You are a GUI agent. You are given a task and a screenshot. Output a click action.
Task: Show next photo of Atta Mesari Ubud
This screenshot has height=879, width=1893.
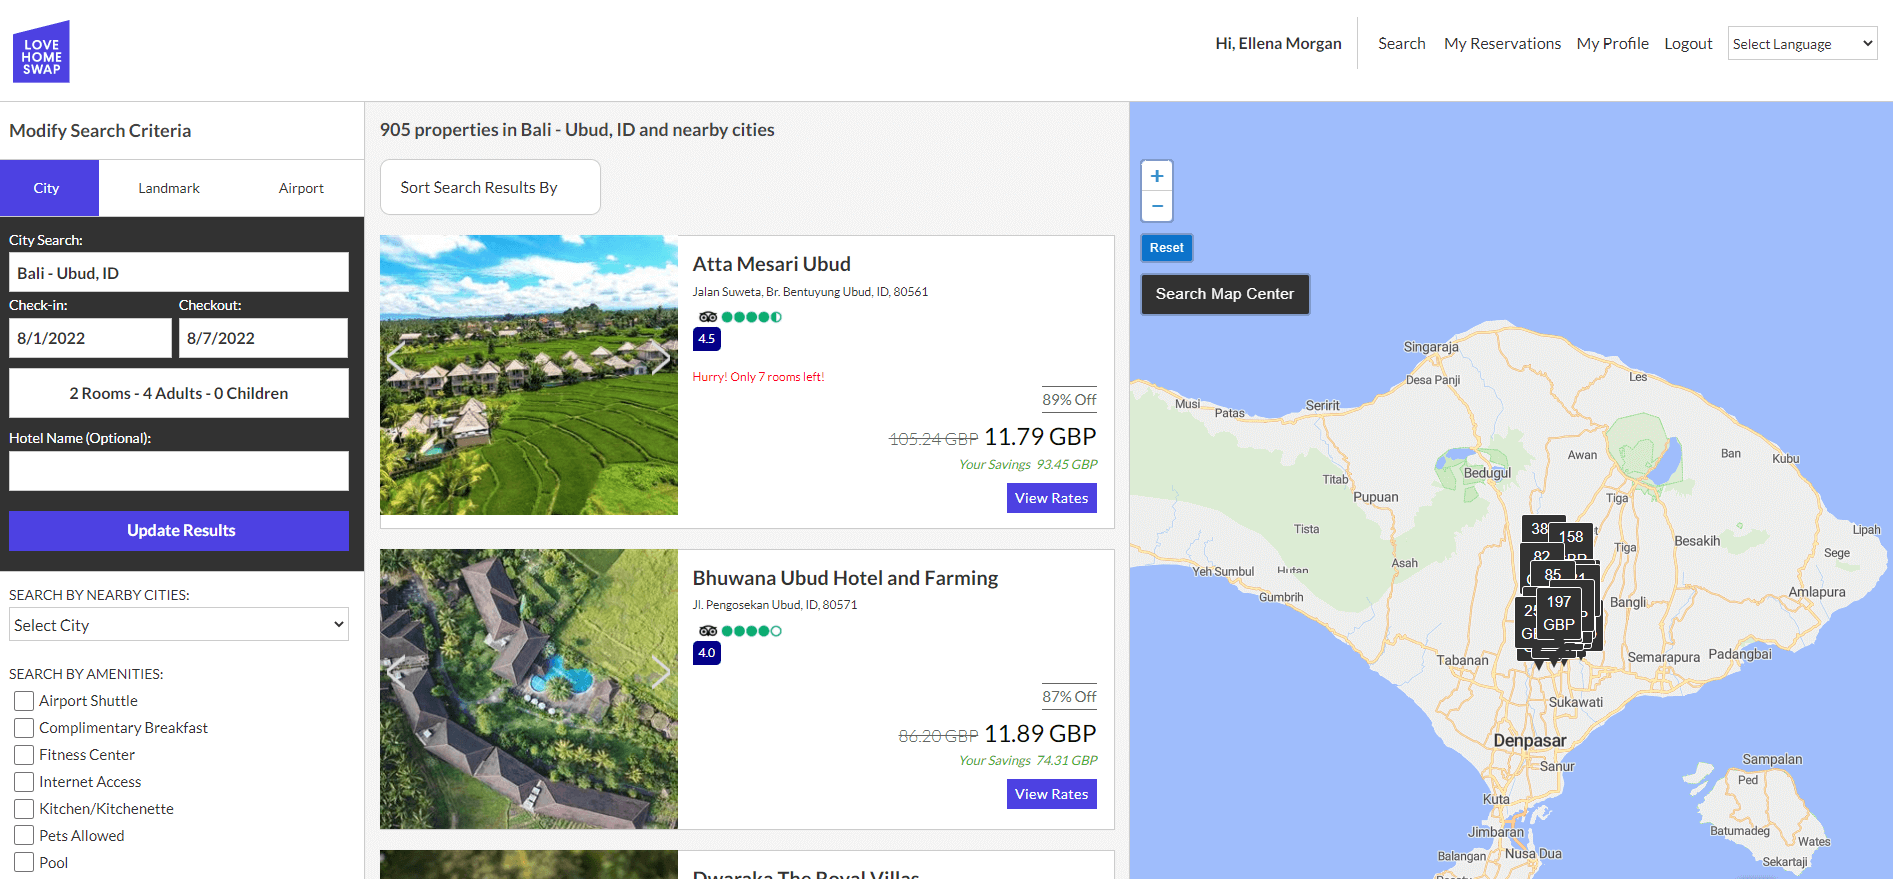(x=660, y=357)
